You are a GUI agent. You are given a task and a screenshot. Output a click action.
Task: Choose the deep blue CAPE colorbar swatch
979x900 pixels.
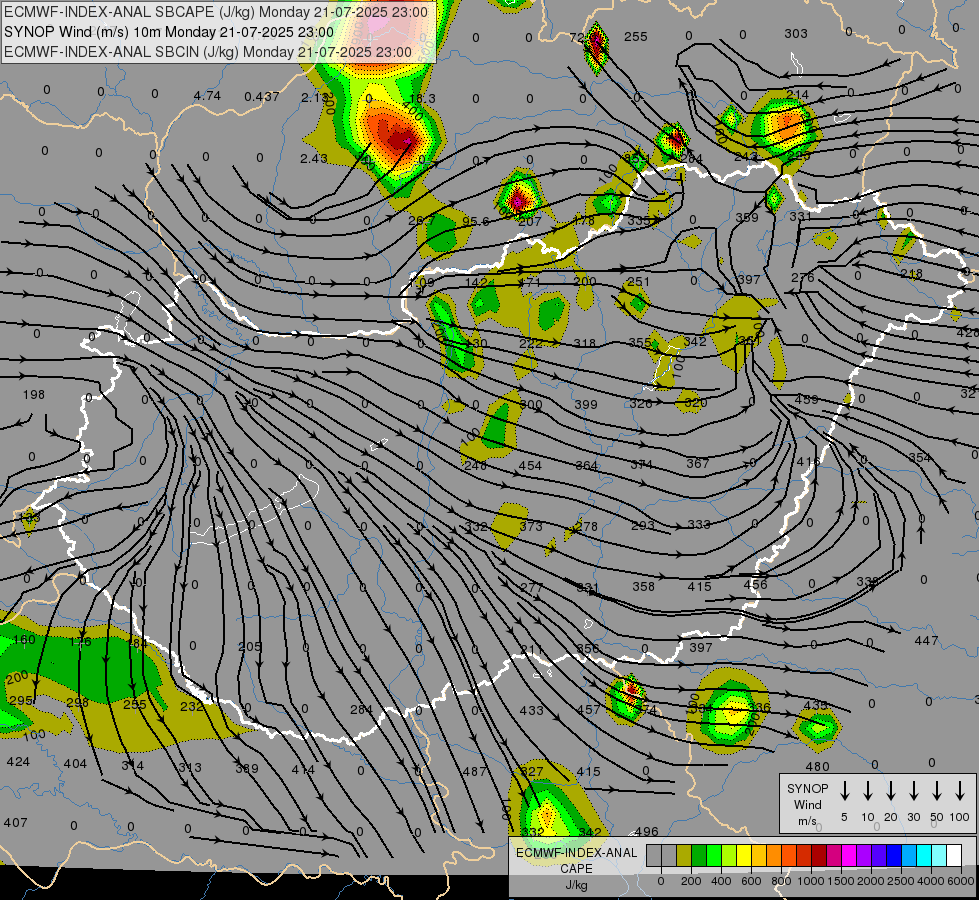[x=893, y=855]
